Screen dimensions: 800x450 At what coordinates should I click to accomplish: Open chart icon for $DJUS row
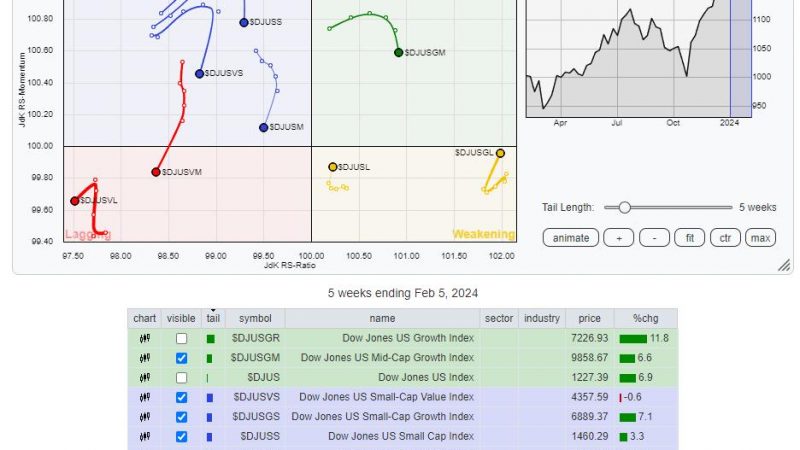(145, 378)
